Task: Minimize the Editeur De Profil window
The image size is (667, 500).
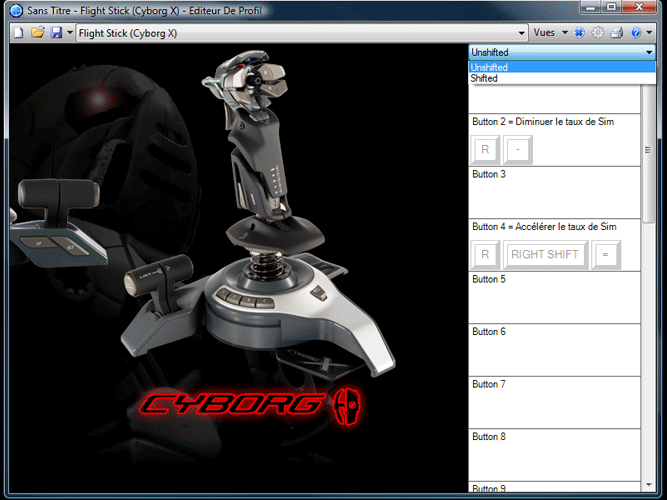Action: click(x=590, y=7)
